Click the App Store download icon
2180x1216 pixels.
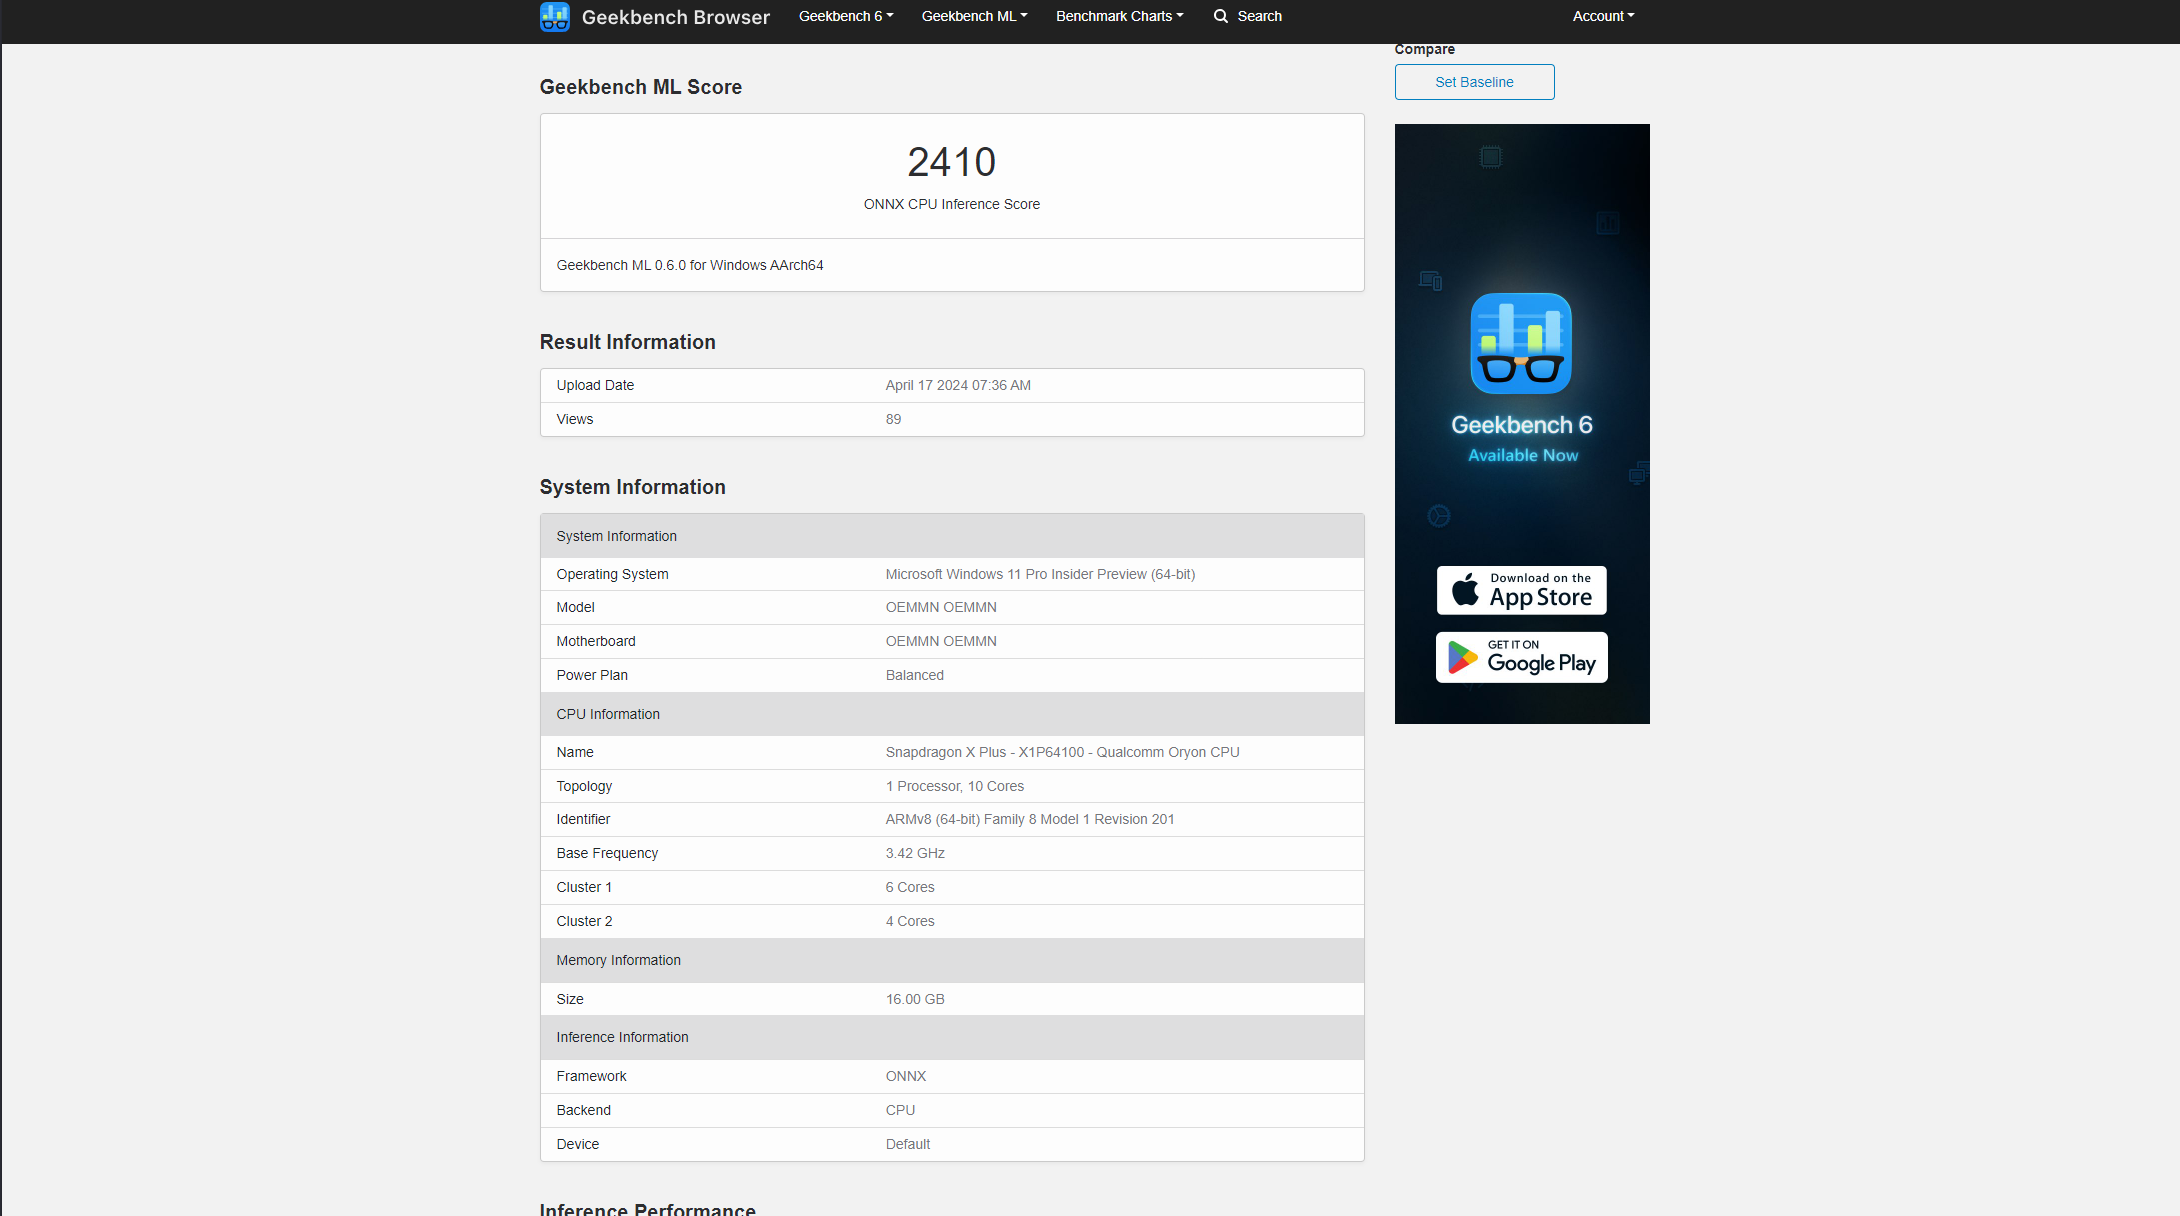(1520, 590)
